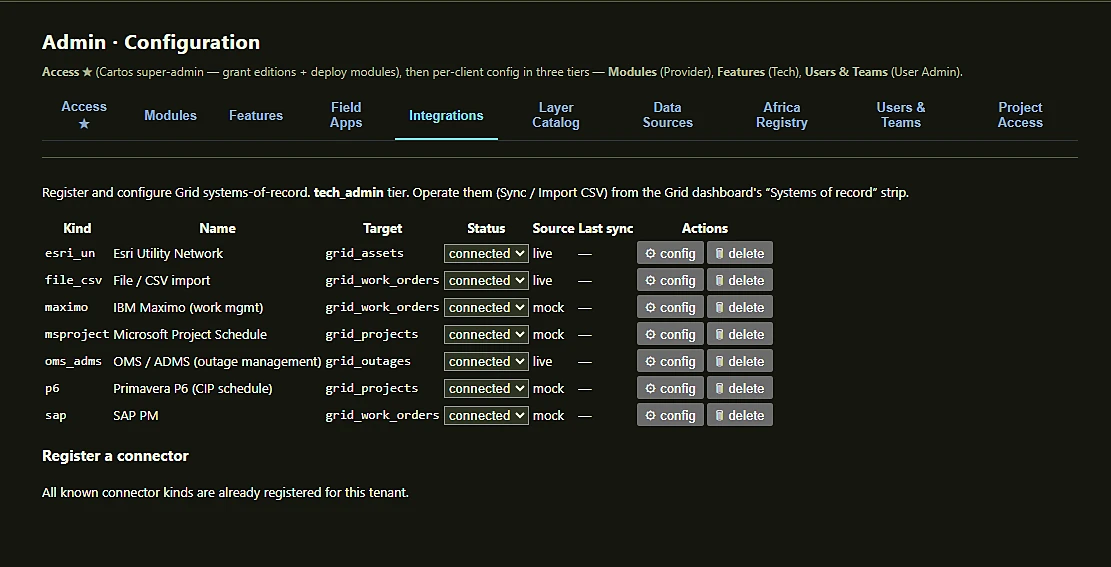
Task: Open the Africa Registry tab
Action: 782,115
